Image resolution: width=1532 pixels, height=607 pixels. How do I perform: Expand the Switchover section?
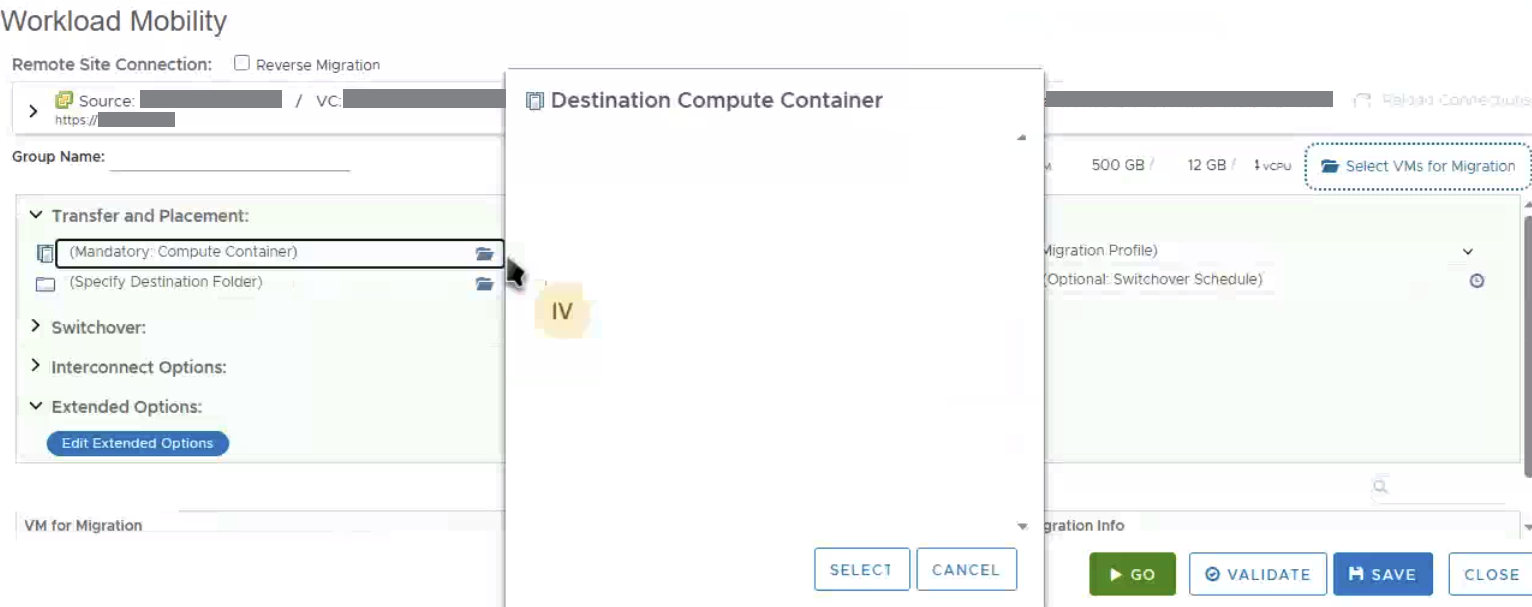[x=36, y=326]
